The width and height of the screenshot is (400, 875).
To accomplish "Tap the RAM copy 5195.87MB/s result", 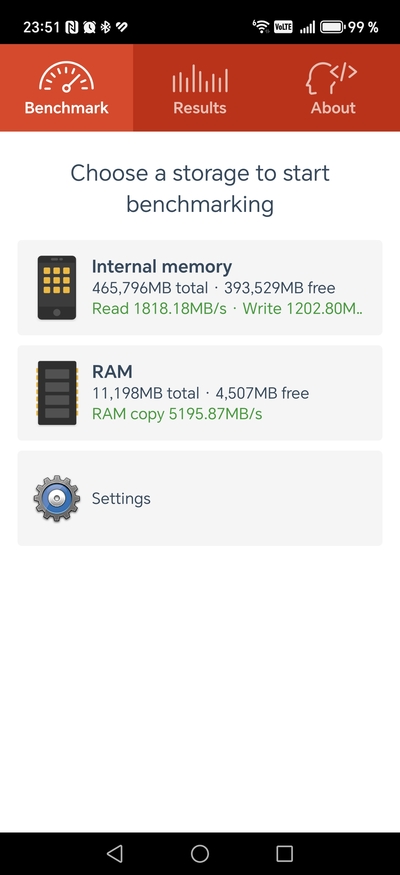I will click(x=177, y=414).
